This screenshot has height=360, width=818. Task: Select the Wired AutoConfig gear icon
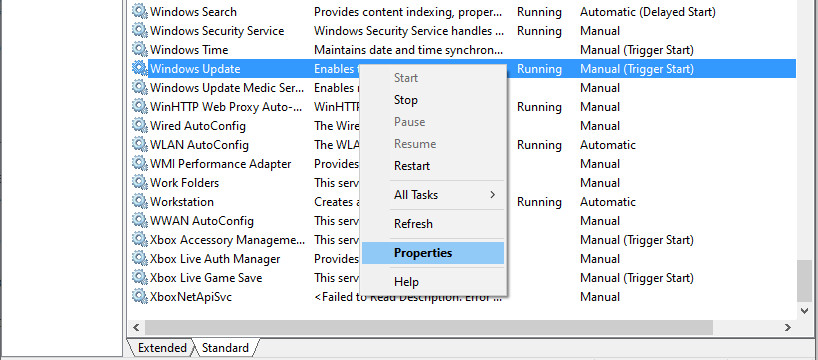(139, 126)
